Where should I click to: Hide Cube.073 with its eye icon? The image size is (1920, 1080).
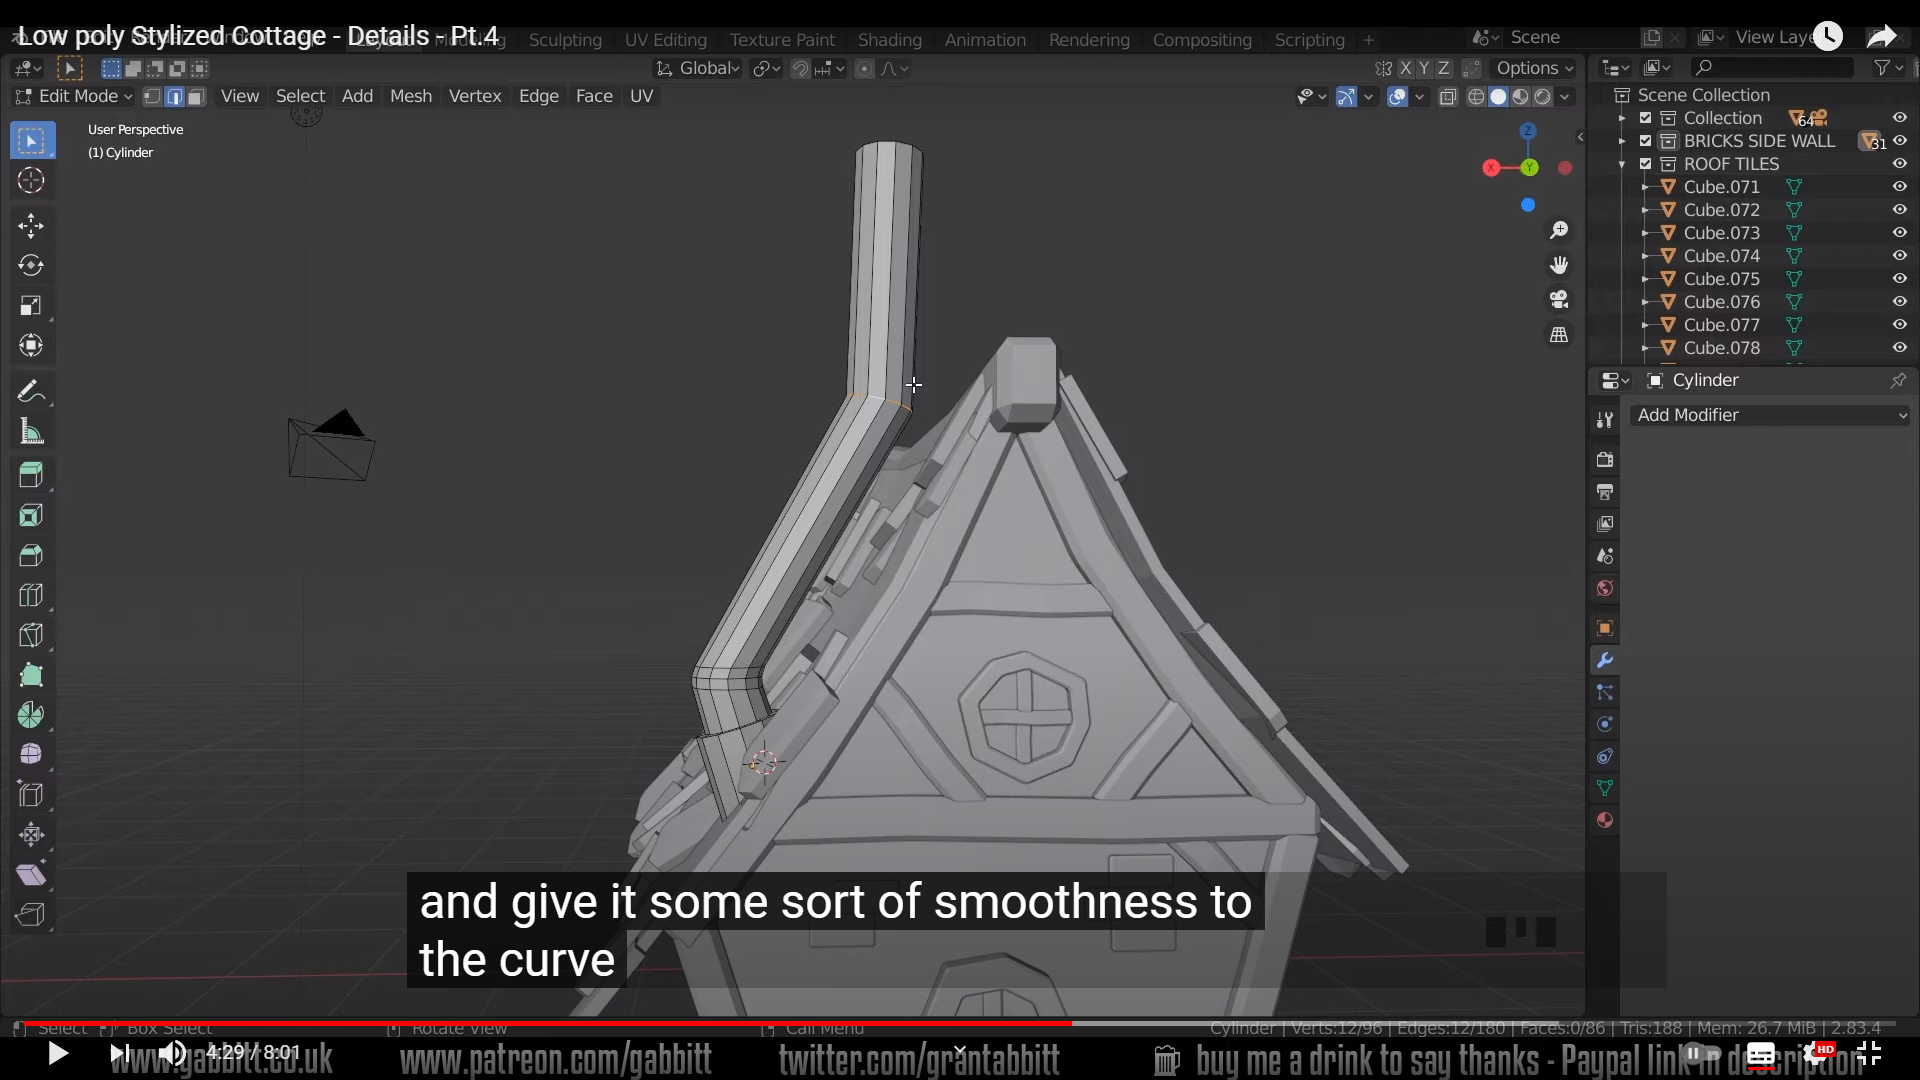coord(1899,233)
